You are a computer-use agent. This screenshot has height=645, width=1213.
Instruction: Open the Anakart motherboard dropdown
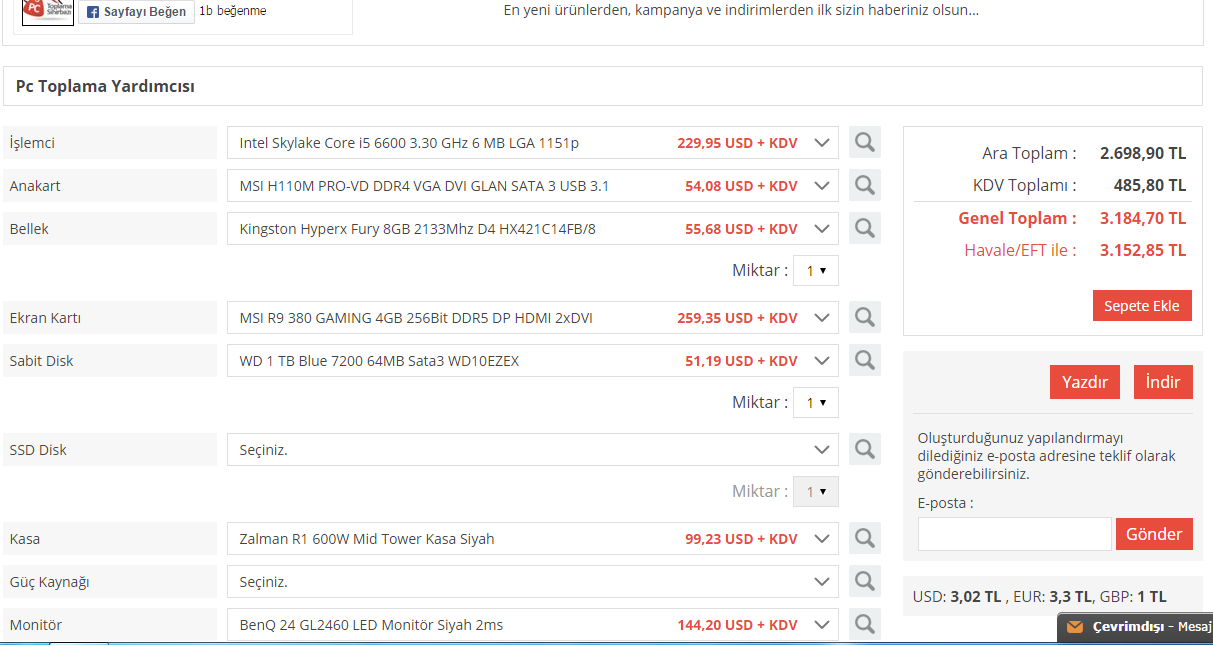click(533, 186)
